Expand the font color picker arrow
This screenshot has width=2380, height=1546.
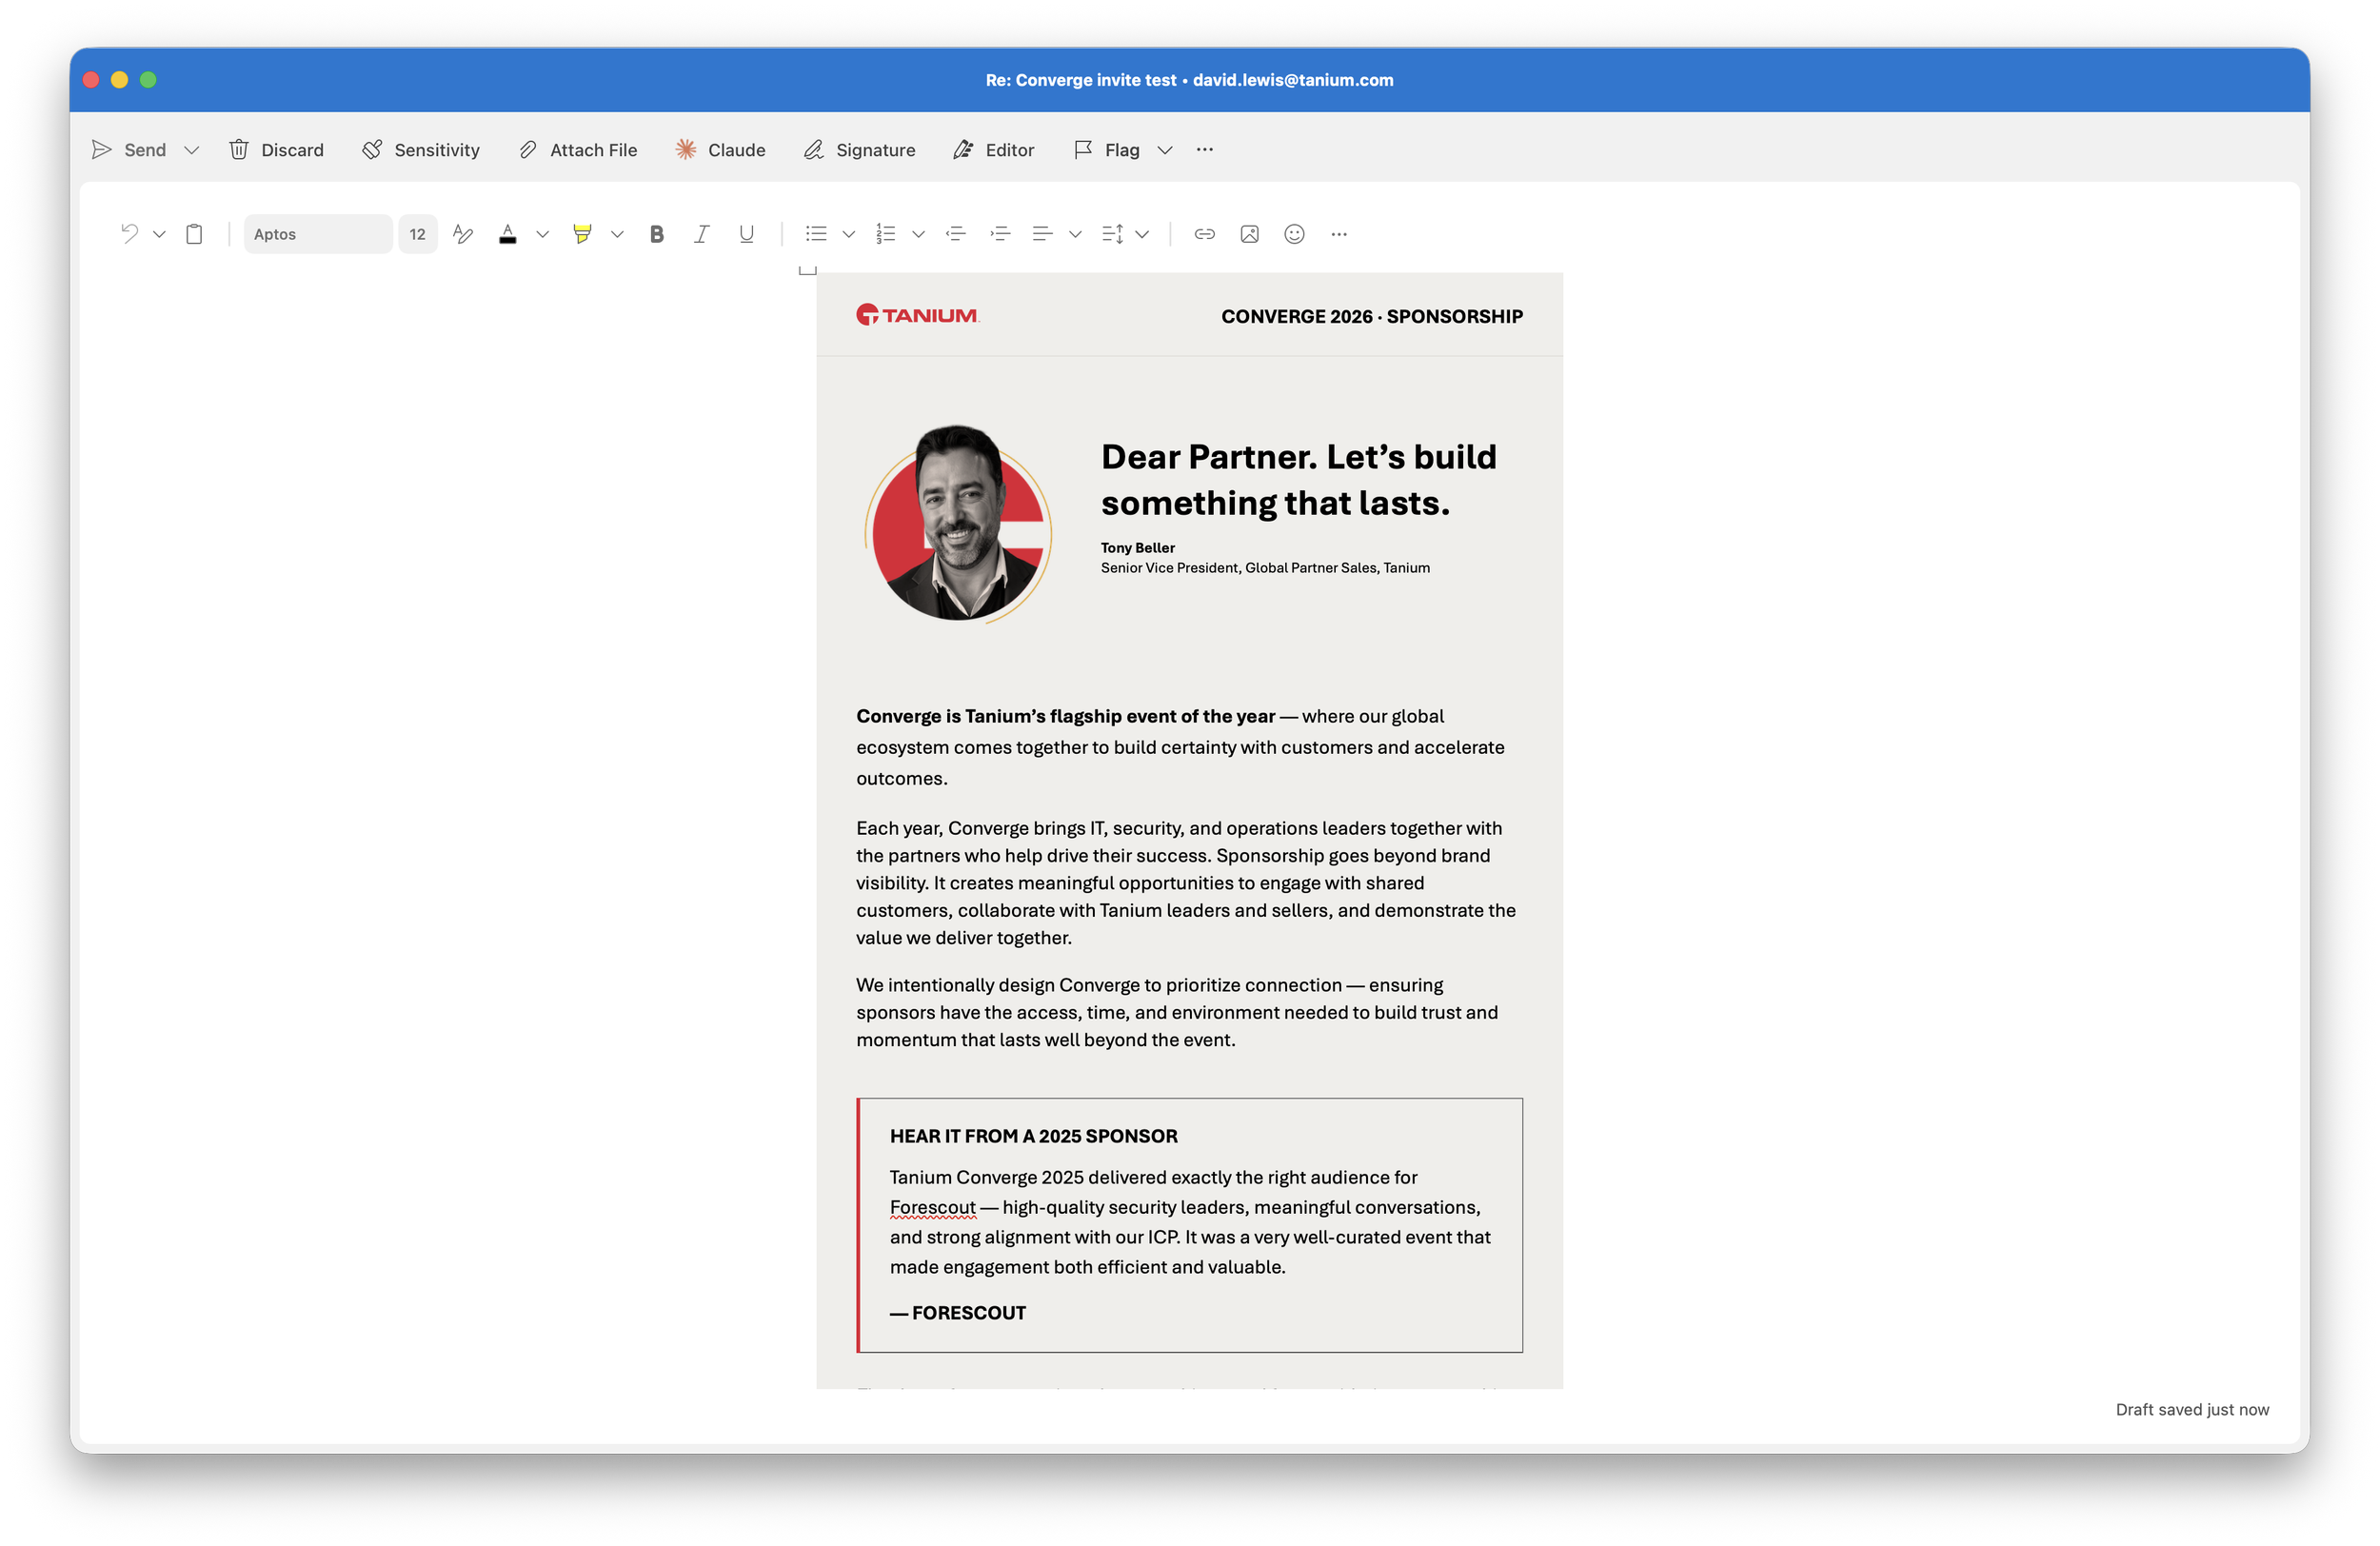[542, 234]
